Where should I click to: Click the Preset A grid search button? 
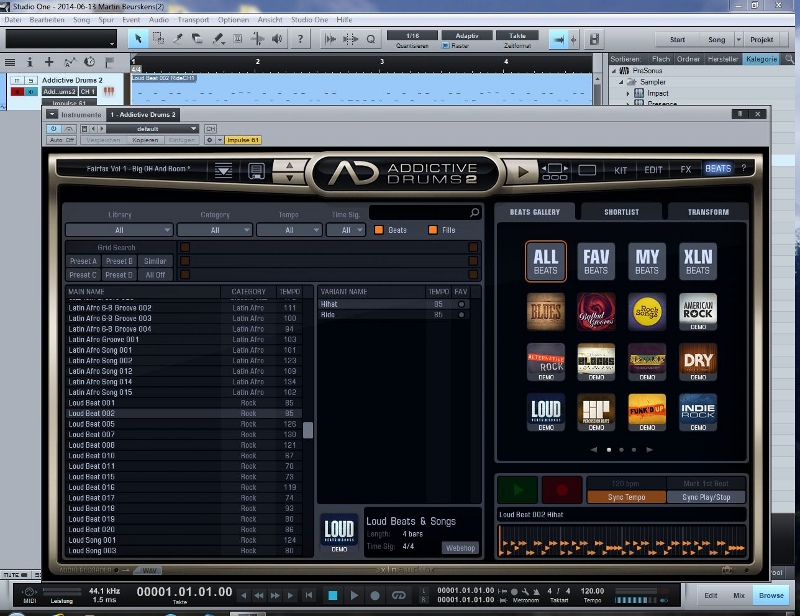pos(83,261)
